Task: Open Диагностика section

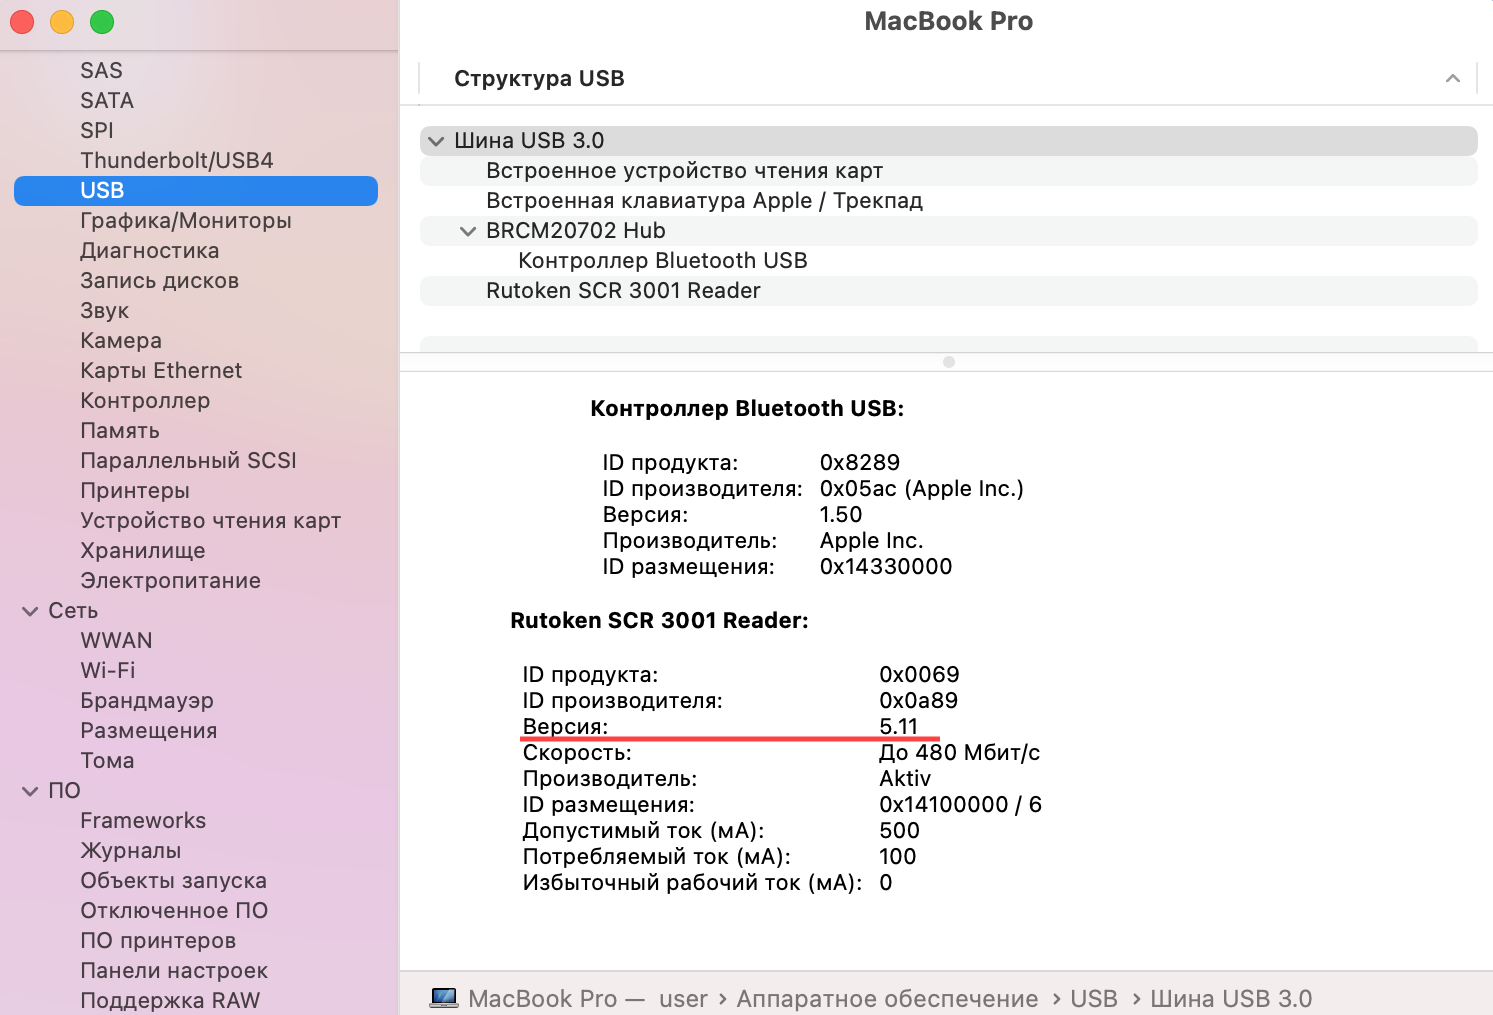Action: 150,250
